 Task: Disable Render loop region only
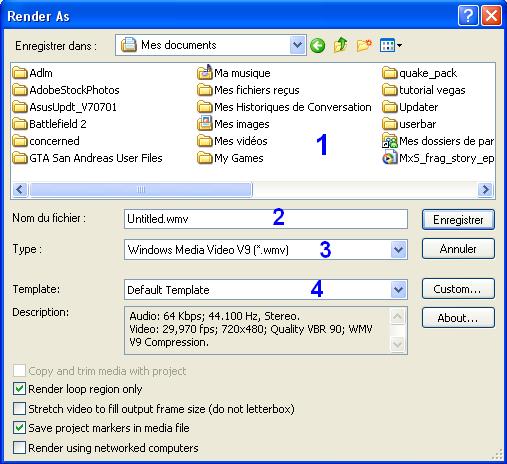coord(19,389)
